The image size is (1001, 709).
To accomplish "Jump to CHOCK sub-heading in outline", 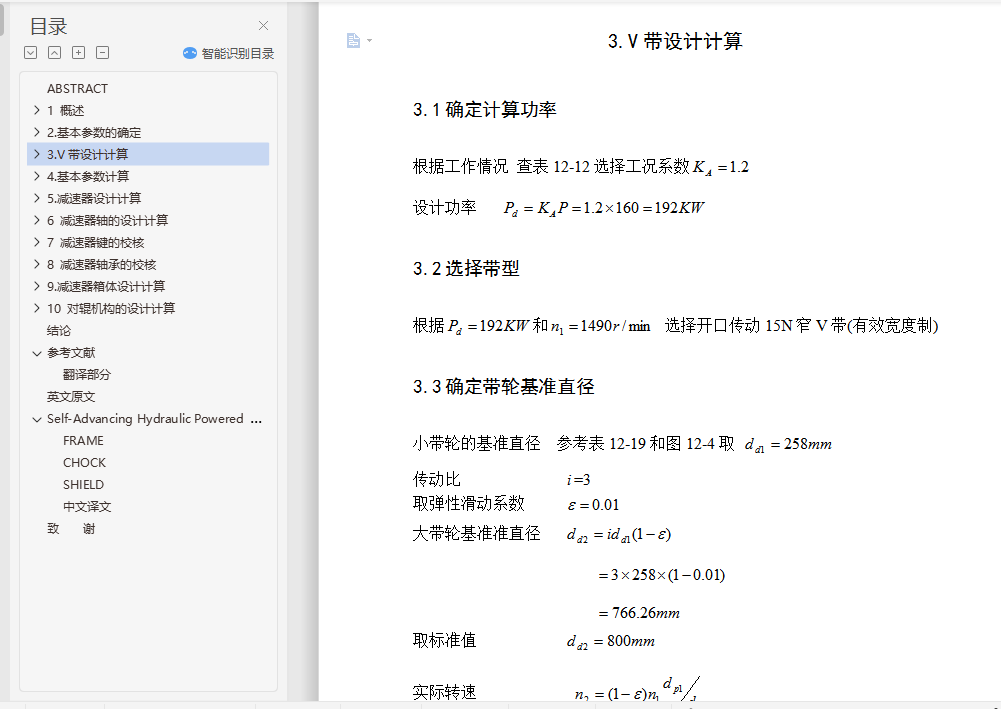I will click(84, 463).
